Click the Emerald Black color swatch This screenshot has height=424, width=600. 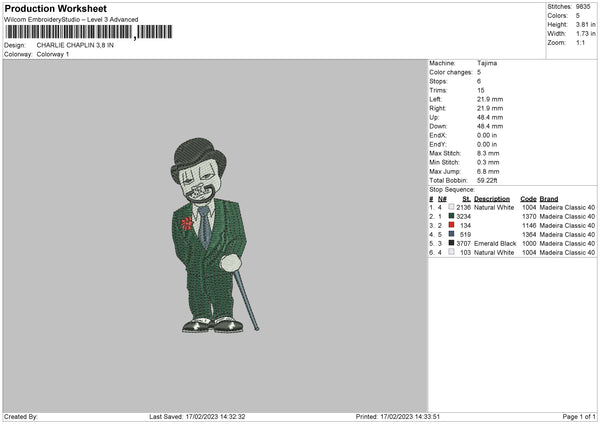coord(451,243)
